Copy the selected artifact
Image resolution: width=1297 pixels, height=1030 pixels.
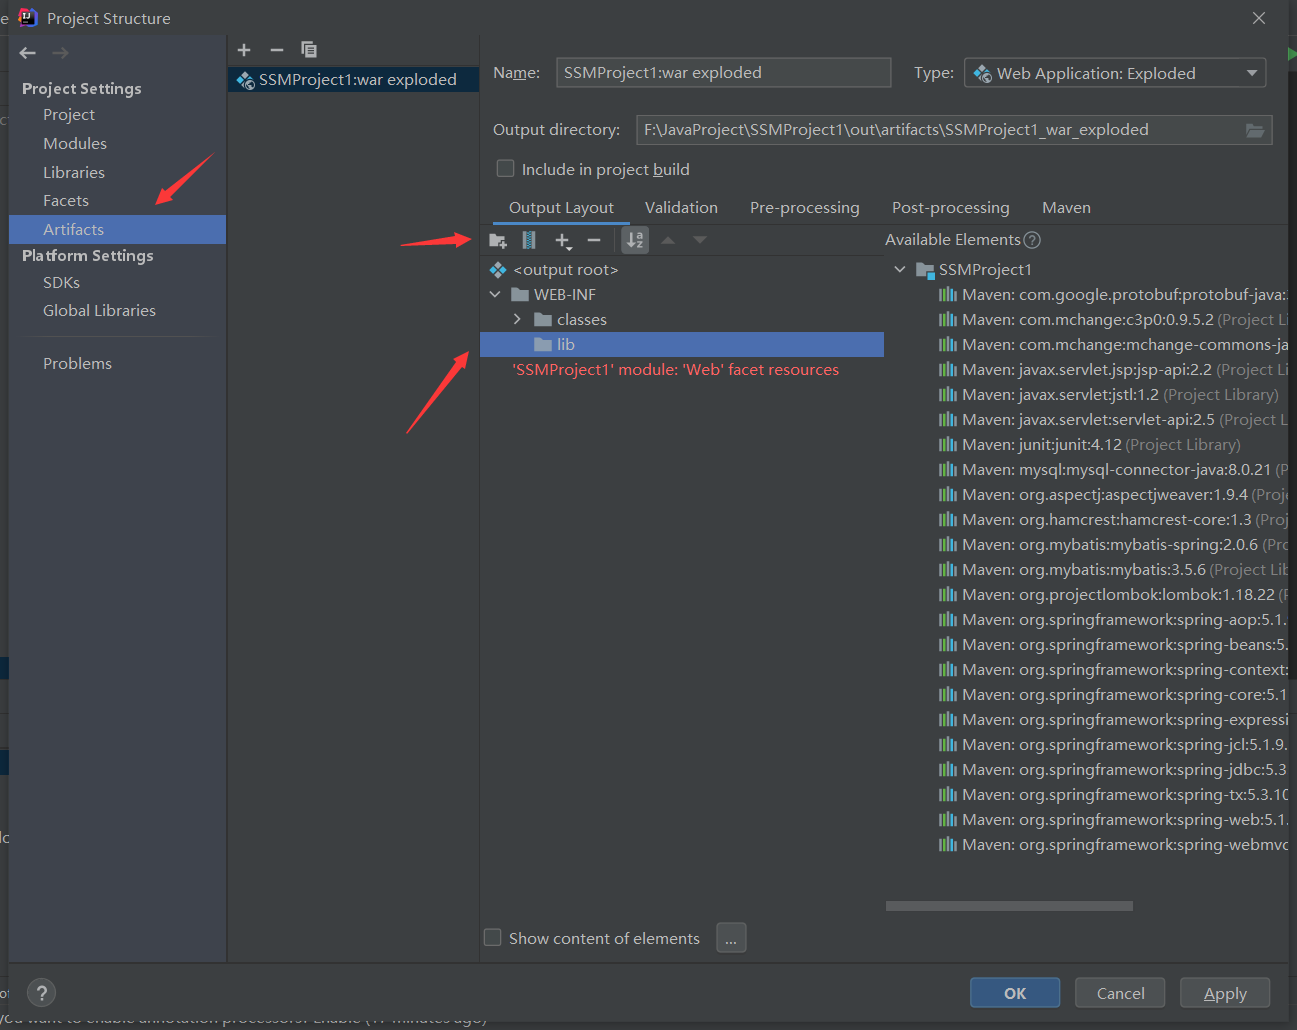(309, 50)
